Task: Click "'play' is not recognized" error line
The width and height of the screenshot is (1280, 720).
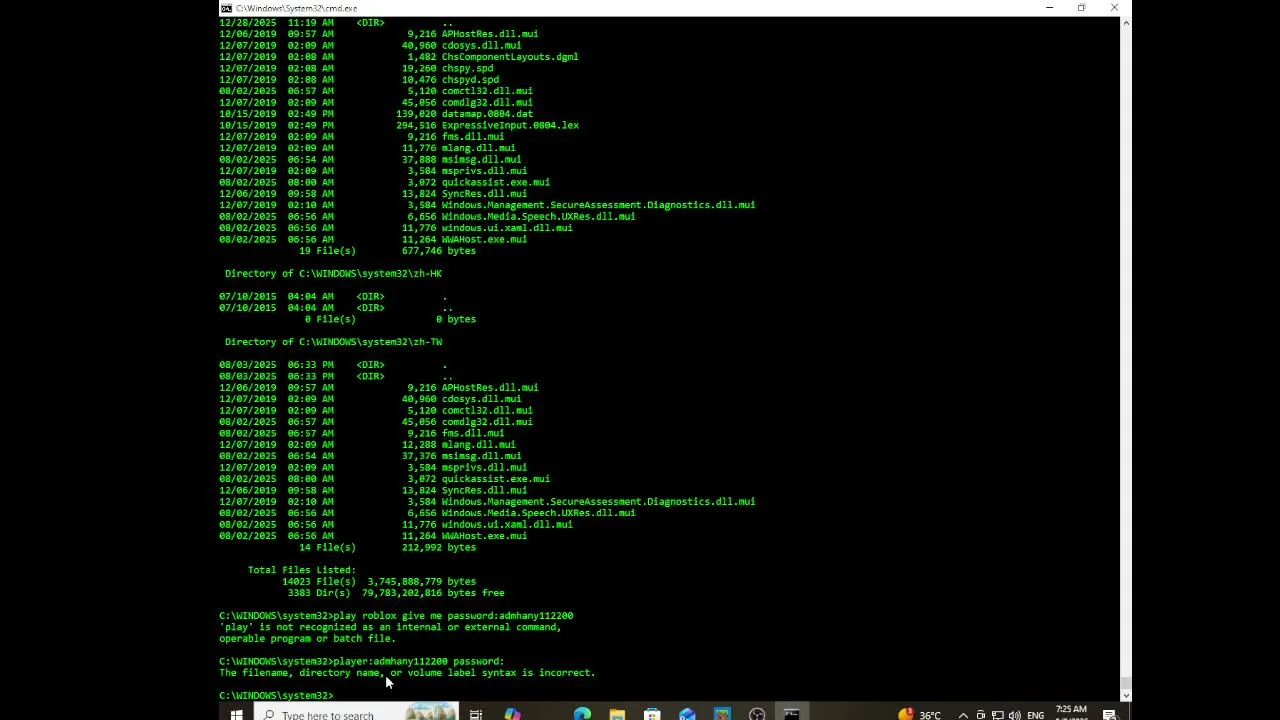Action: [x=390, y=627]
